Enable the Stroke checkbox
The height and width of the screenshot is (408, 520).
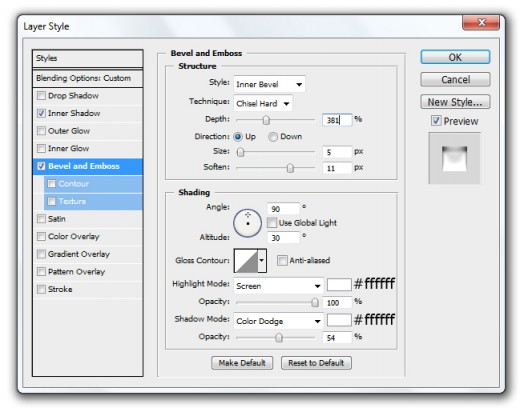tap(41, 289)
